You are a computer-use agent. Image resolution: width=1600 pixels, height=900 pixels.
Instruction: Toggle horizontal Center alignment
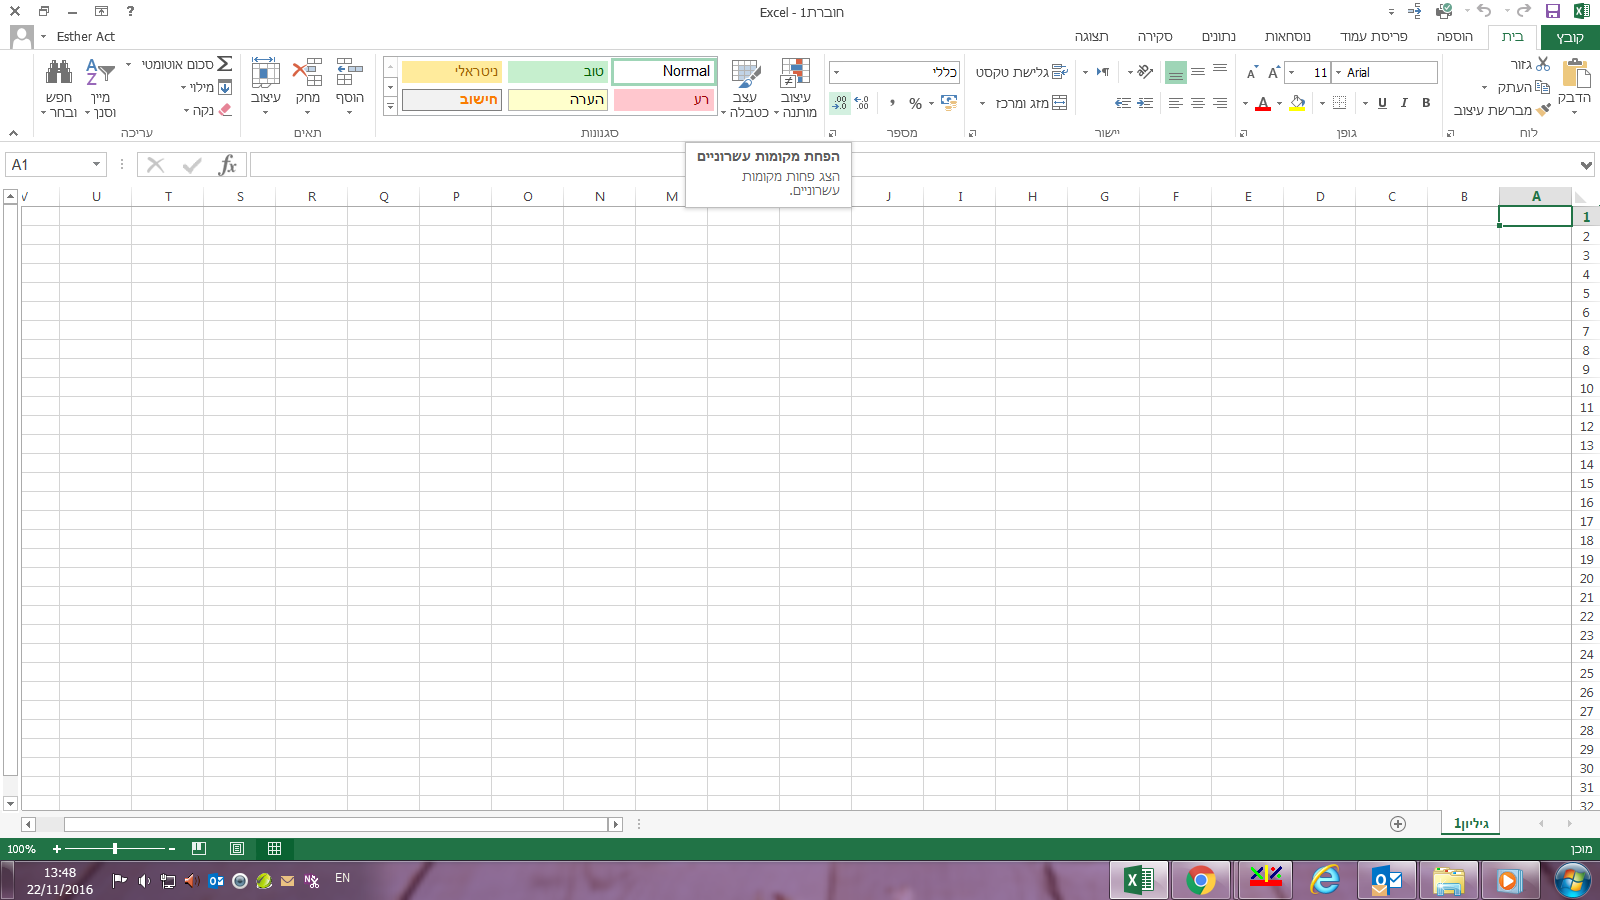[x=1198, y=103]
